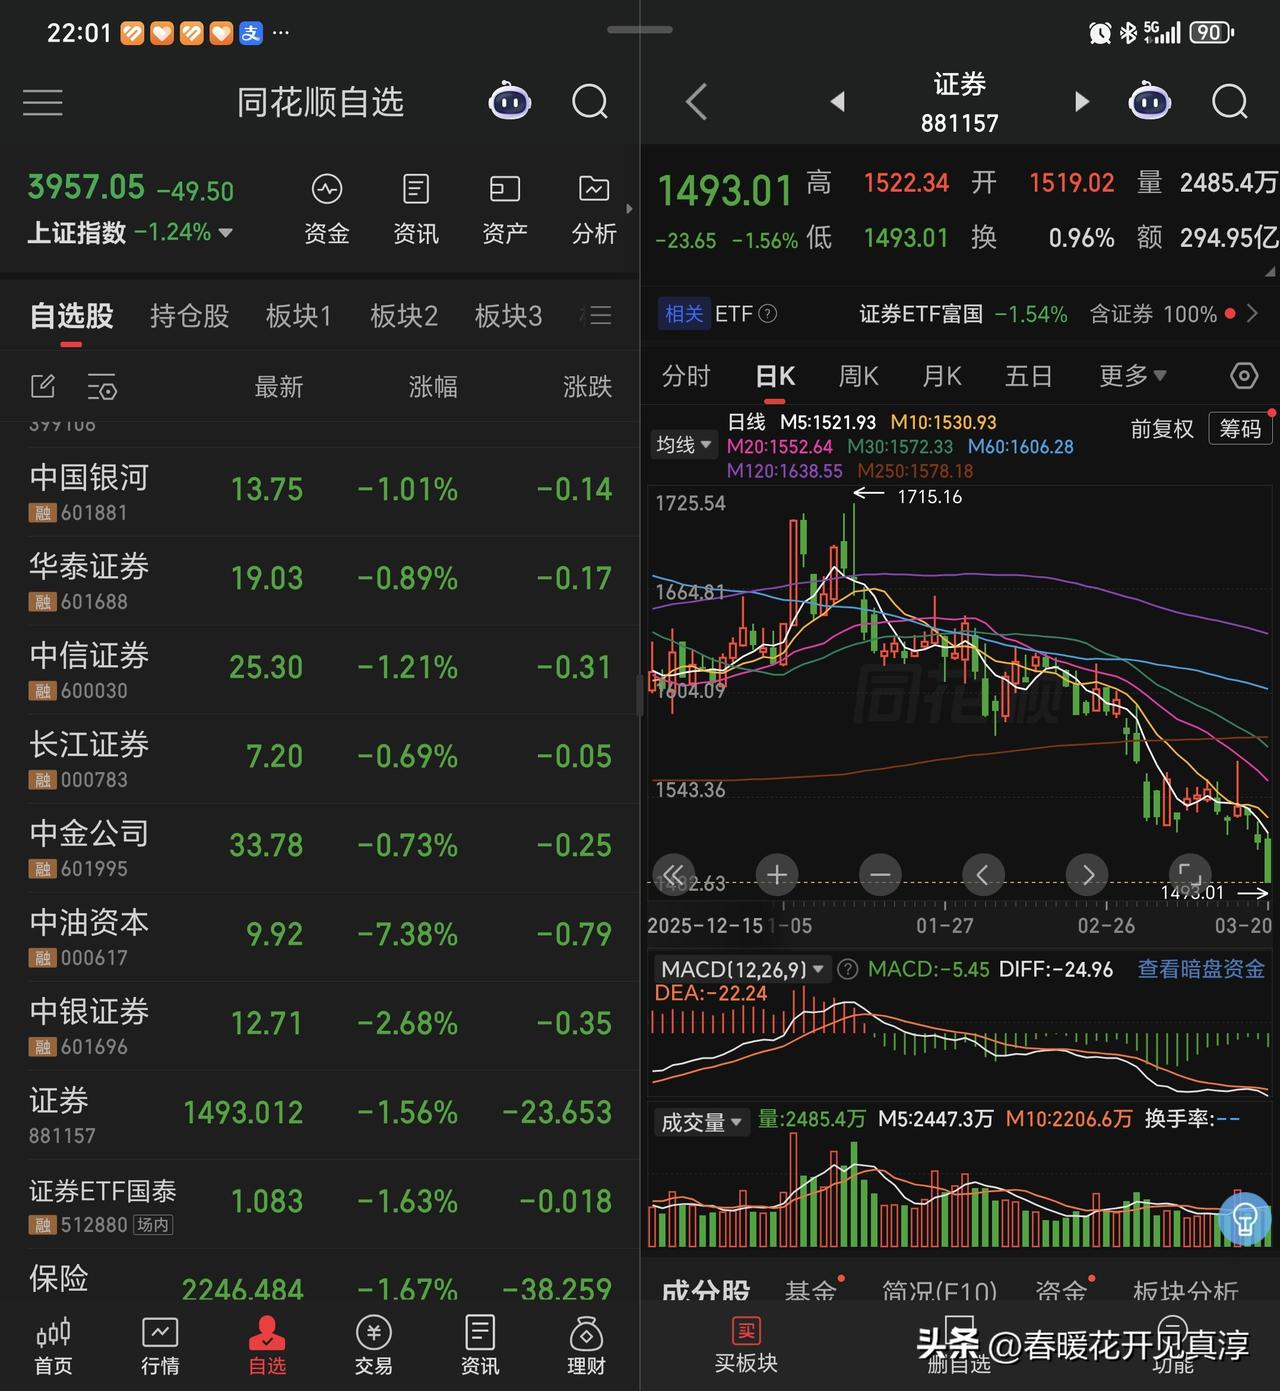Switch to next stock with right triangle
This screenshot has height=1391, width=1280.
(1081, 101)
